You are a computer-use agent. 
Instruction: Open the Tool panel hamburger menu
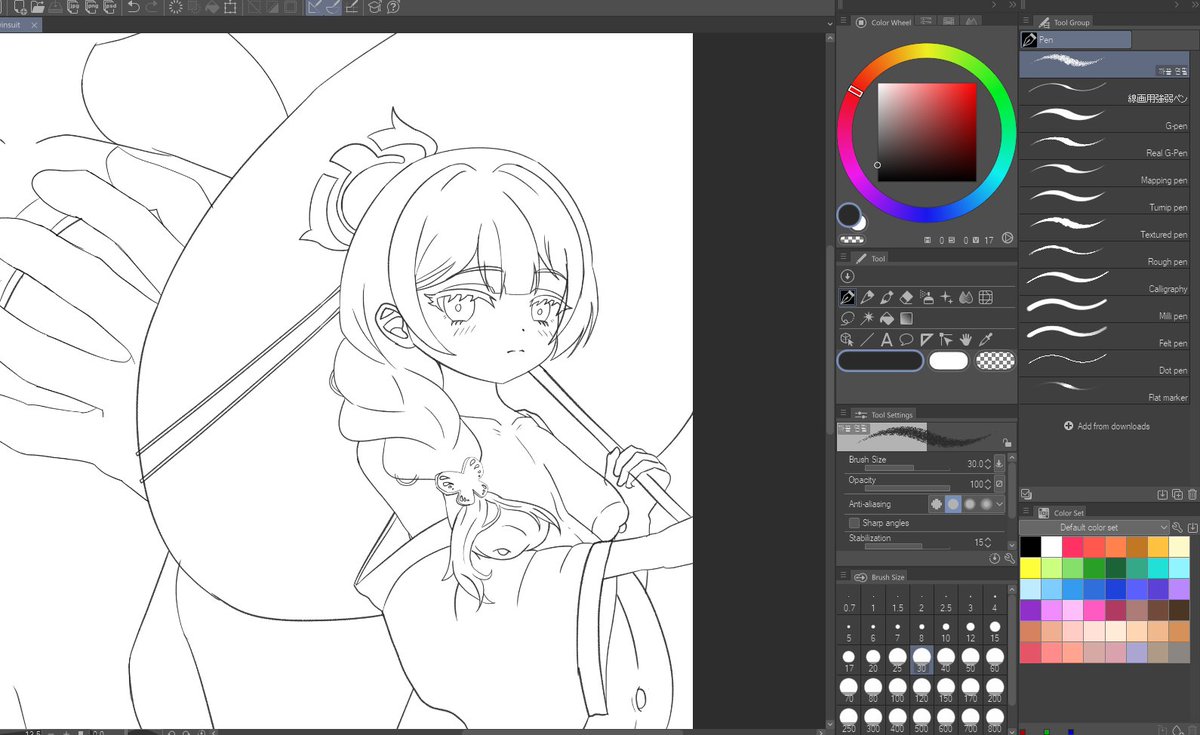click(843, 258)
